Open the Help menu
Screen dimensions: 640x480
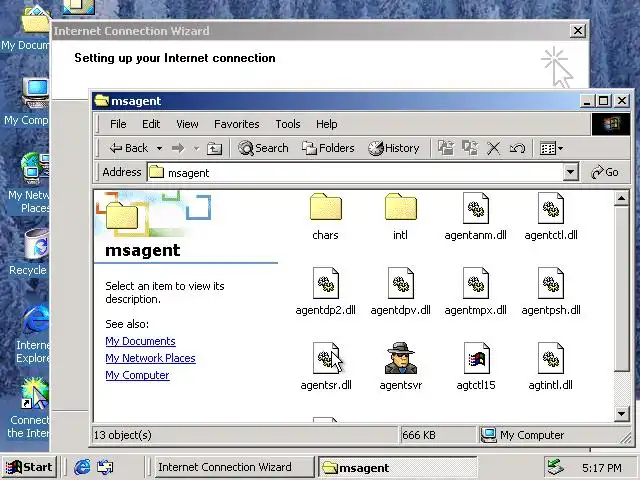click(327, 124)
